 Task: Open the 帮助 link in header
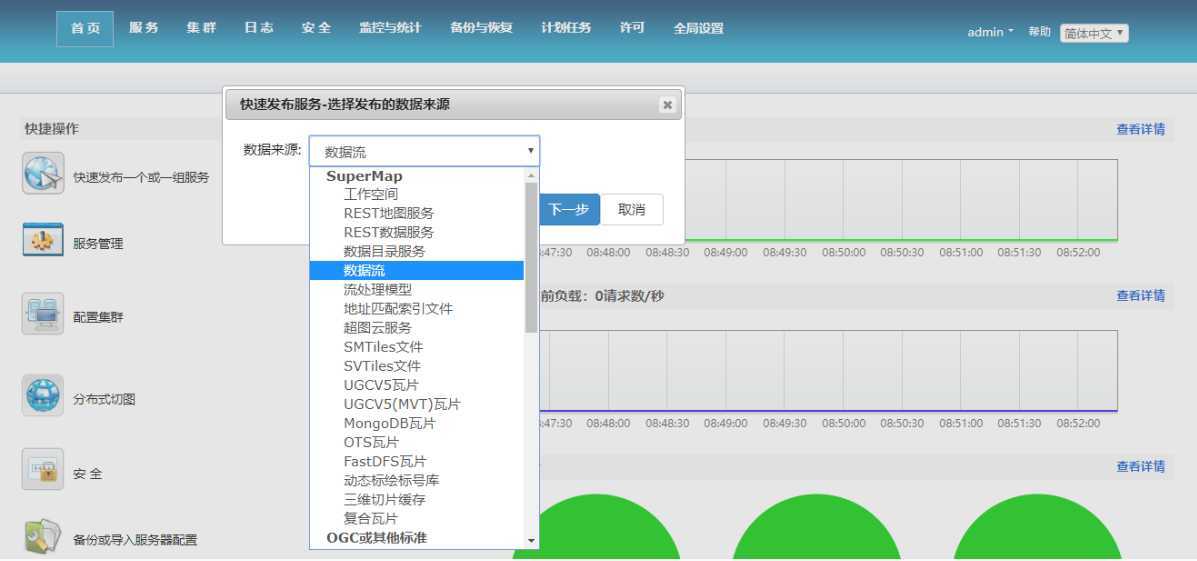(1039, 32)
